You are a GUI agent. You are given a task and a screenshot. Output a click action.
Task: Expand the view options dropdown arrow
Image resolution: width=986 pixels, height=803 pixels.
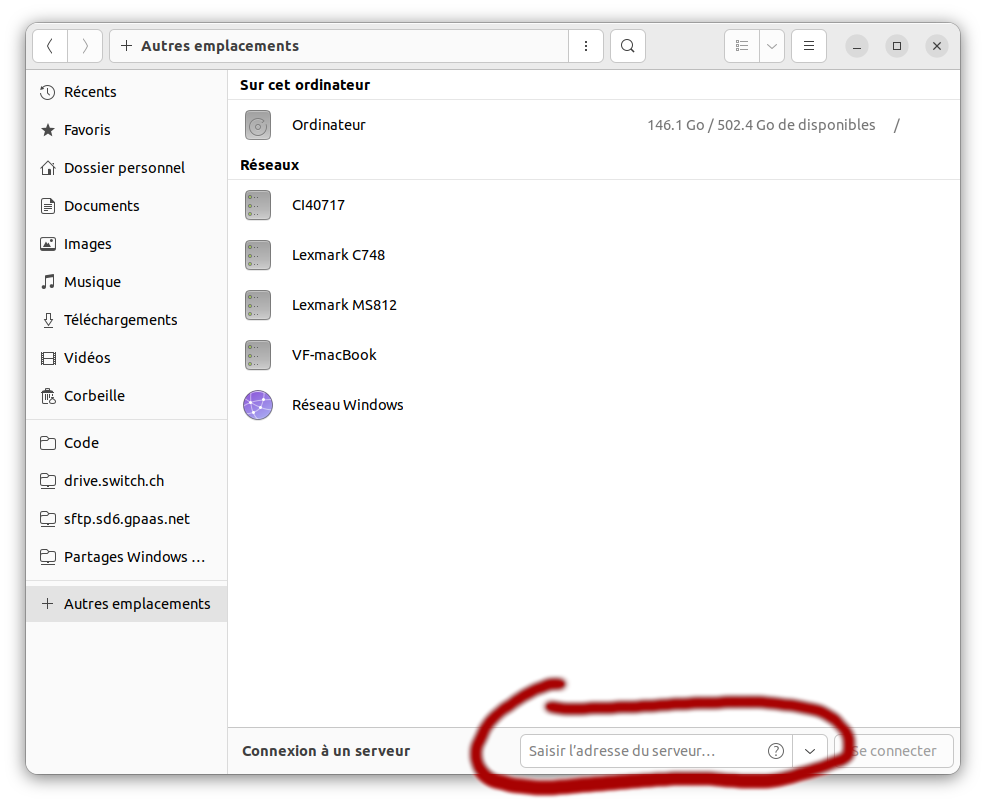[772, 46]
